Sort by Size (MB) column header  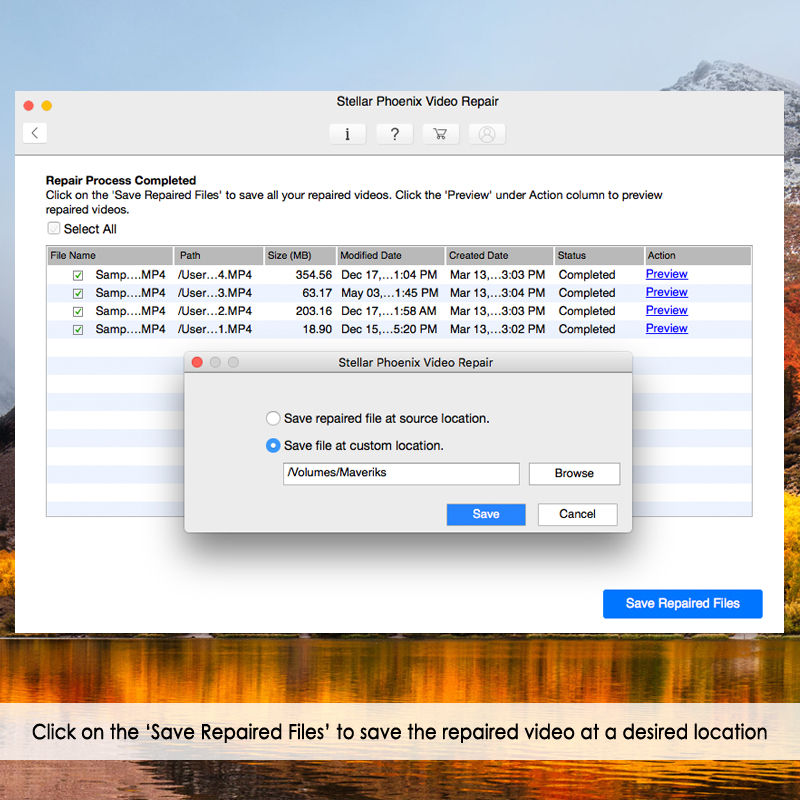300,256
